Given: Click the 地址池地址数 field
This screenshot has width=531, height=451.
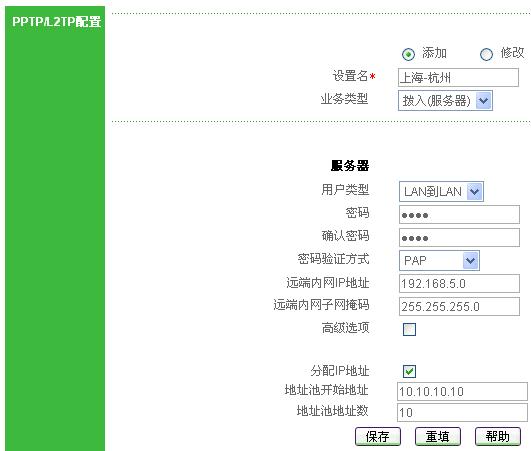Looking at the screenshot, I should 462,412.
